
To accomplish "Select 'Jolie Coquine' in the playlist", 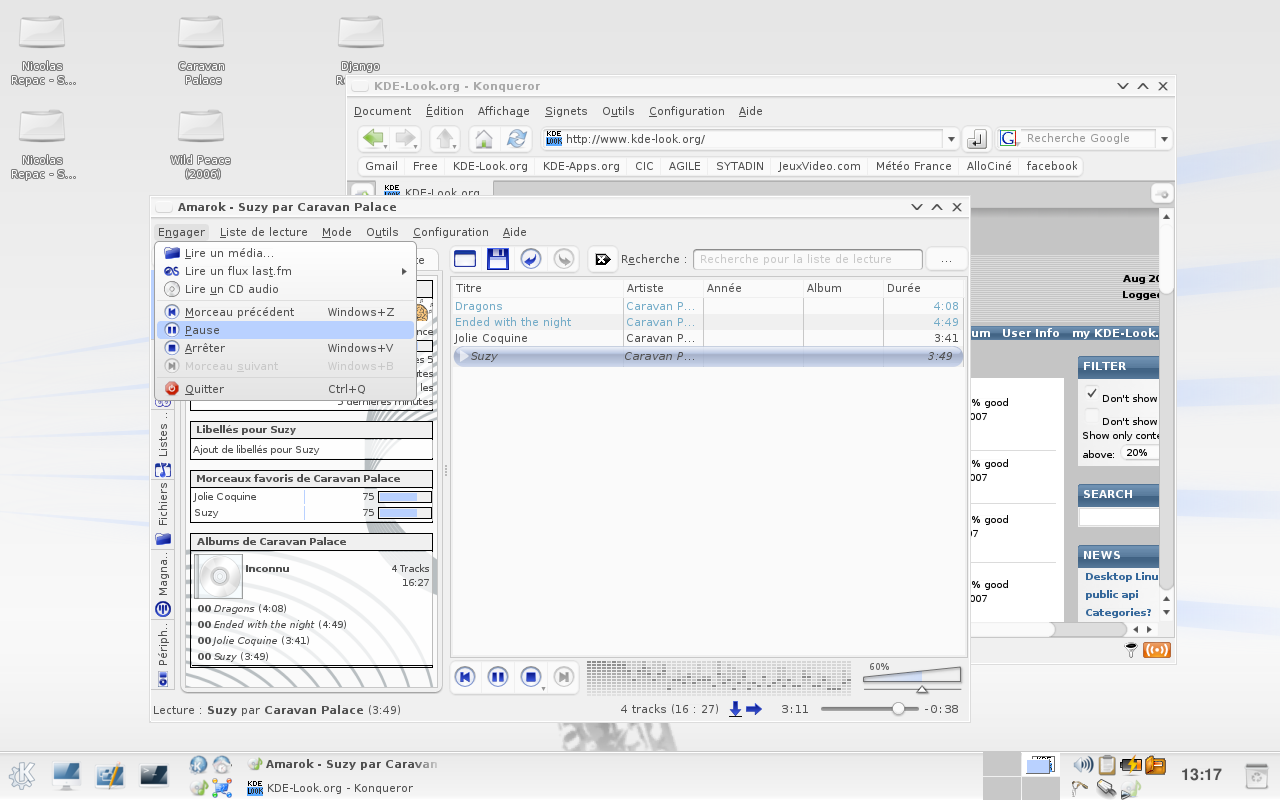I will pos(708,338).
